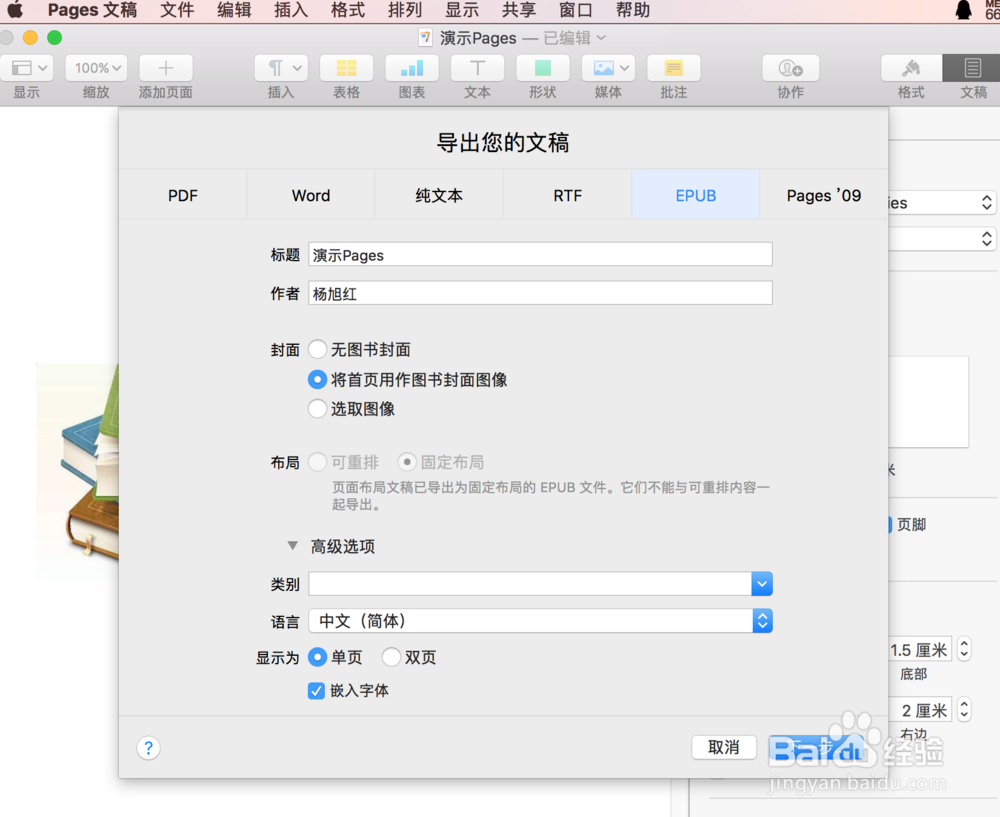Switch to the PDF export tab
This screenshot has width=1000, height=817.
(x=183, y=195)
